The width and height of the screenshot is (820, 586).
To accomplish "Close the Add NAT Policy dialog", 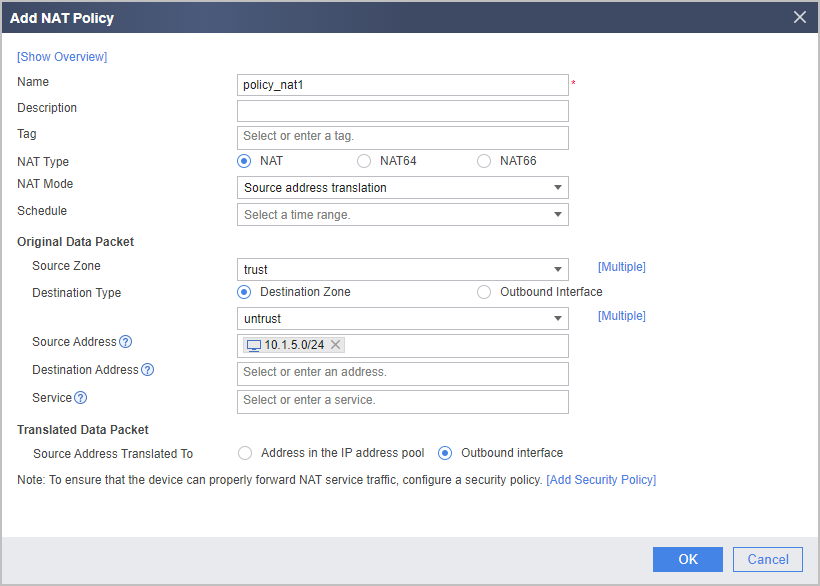I will 800,17.
